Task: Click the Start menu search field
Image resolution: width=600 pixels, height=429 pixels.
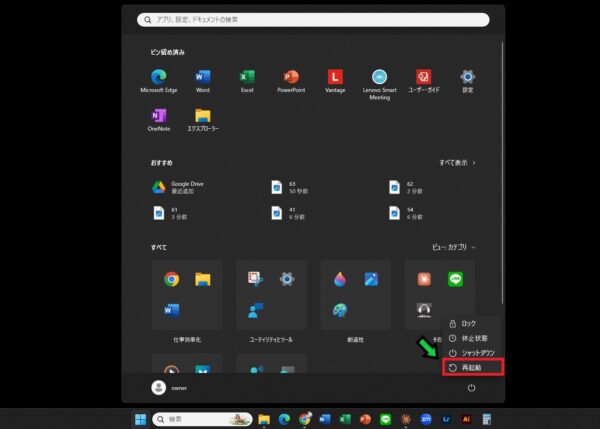Action: tap(313, 20)
